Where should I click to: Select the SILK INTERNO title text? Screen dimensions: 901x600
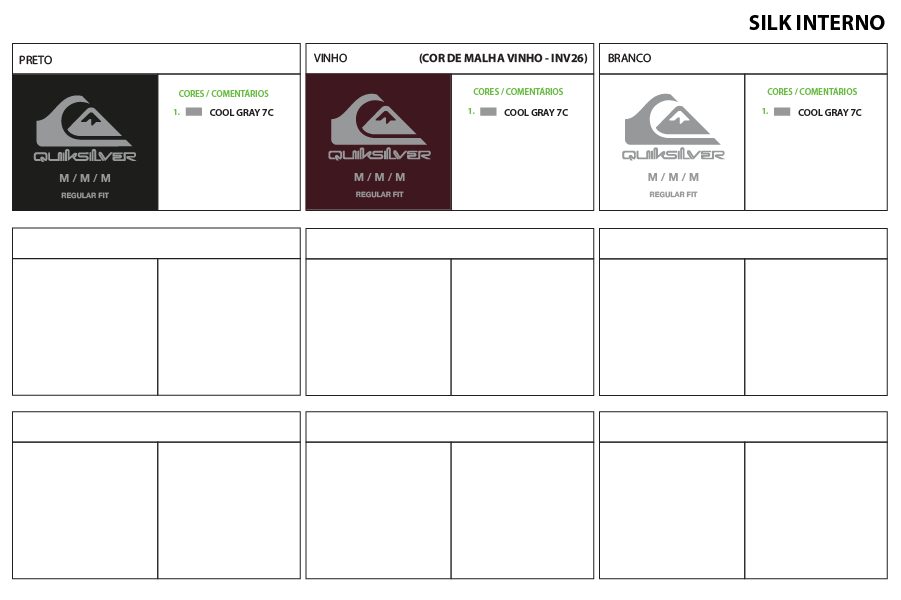pyautogui.click(x=816, y=23)
